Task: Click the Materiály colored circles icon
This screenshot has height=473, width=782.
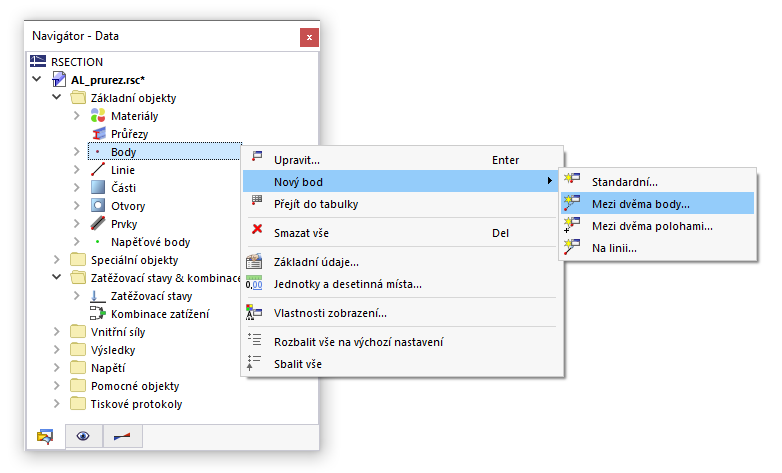Action: [98, 115]
